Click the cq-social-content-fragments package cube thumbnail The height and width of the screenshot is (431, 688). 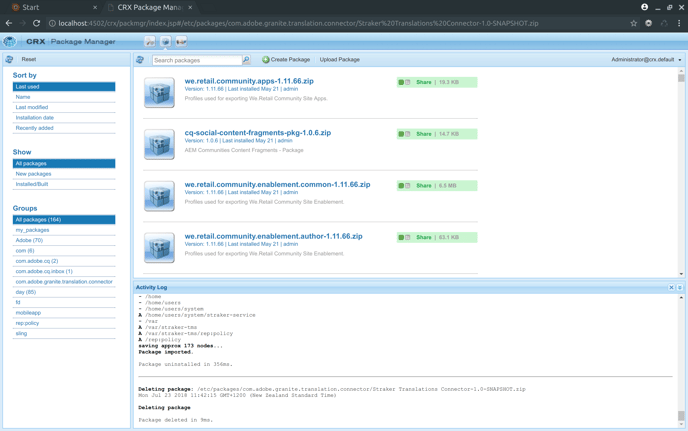pos(159,144)
